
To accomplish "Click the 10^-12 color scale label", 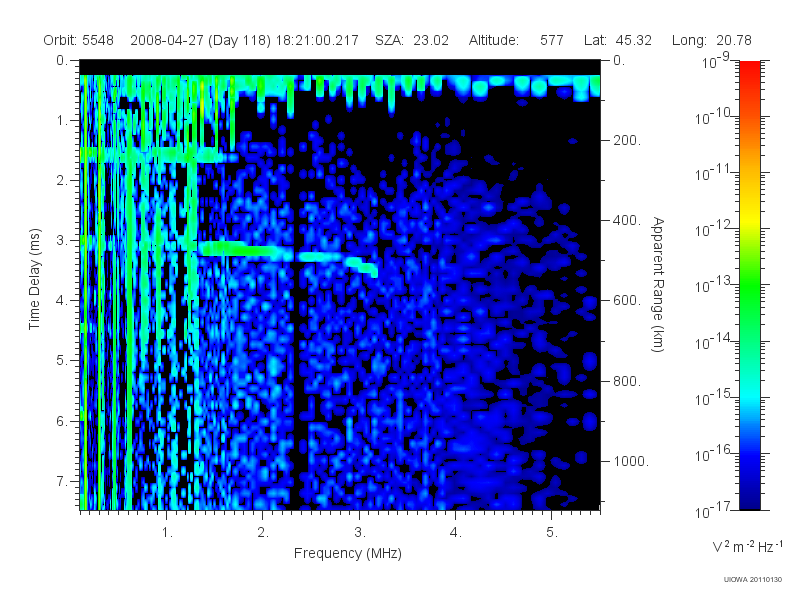I will click(714, 230).
